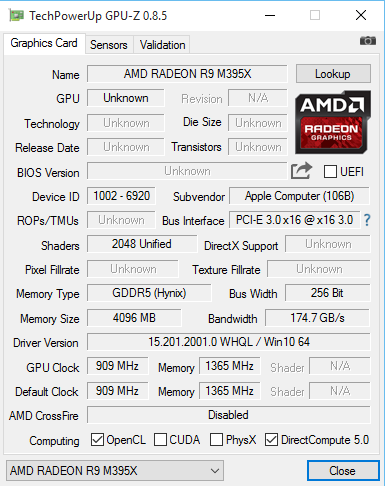
Task: Select the Graphics Card tab
Action: point(44,43)
